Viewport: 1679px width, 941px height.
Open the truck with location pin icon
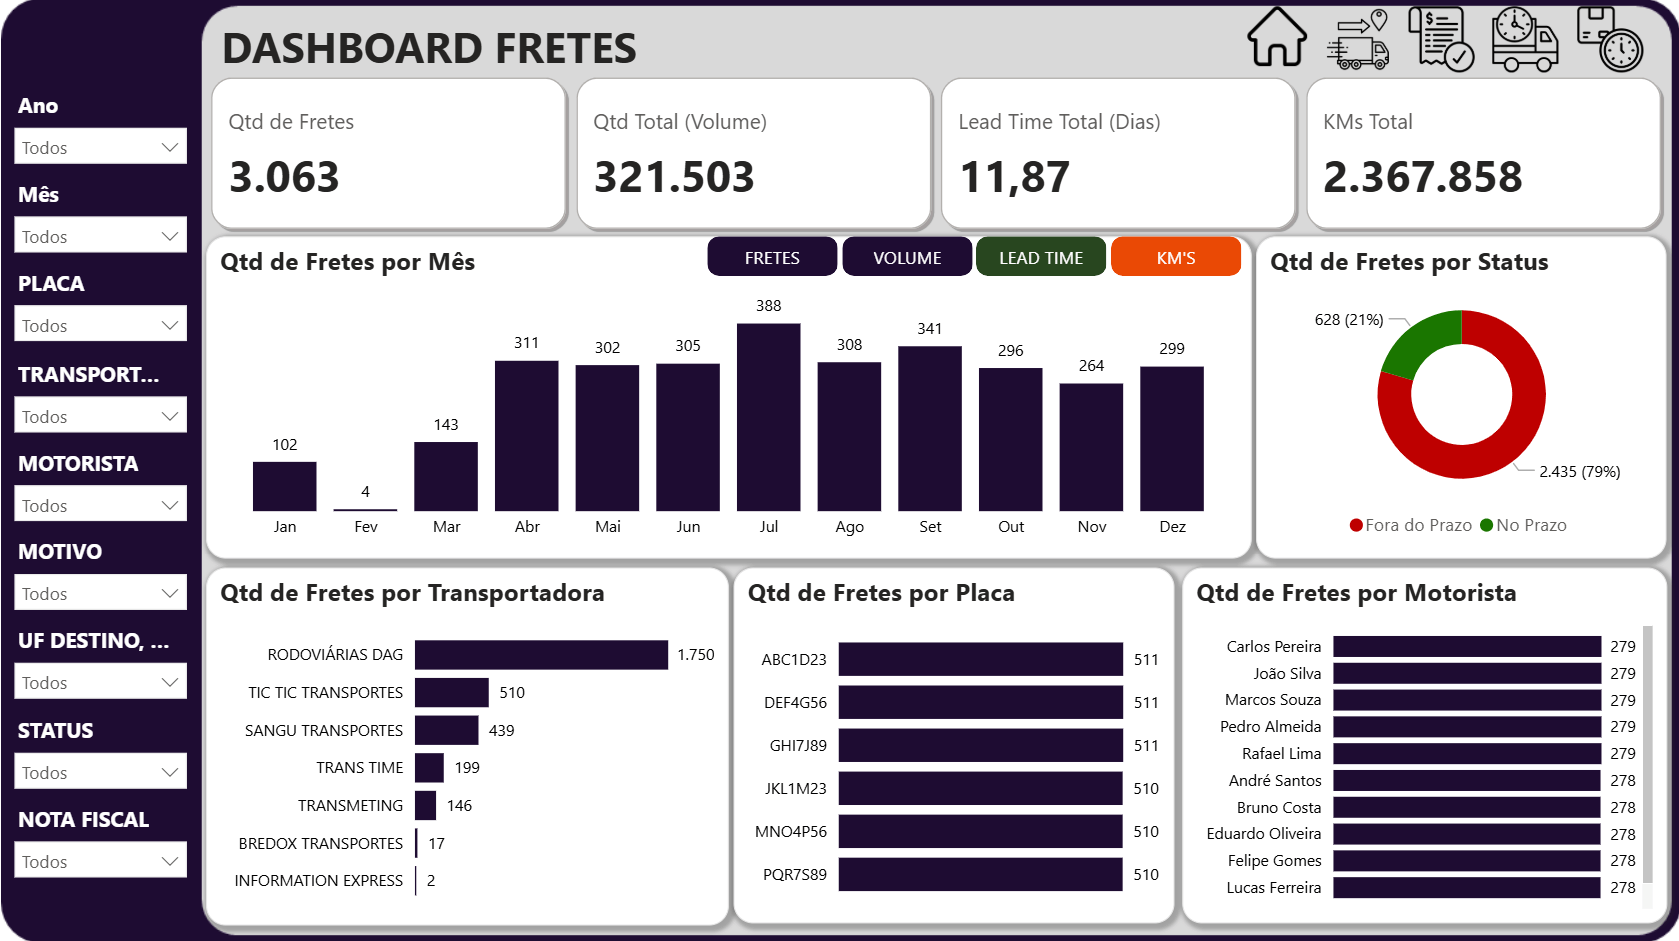(x=1358, y=40)
